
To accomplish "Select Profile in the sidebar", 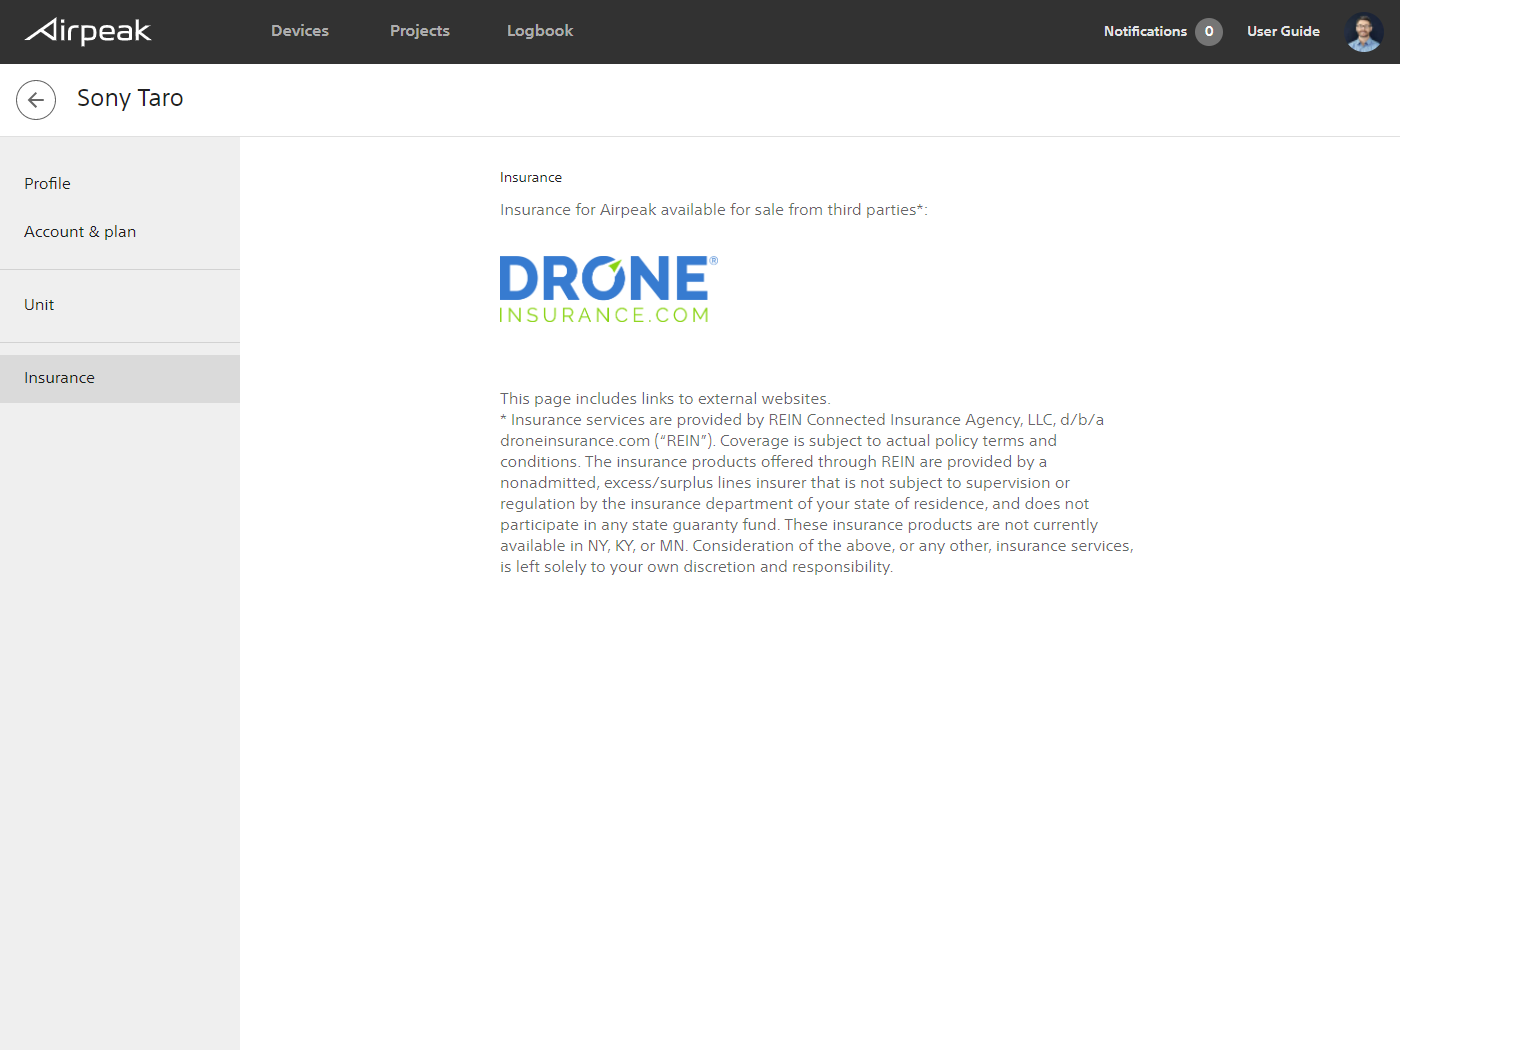I will pos(120,184).
